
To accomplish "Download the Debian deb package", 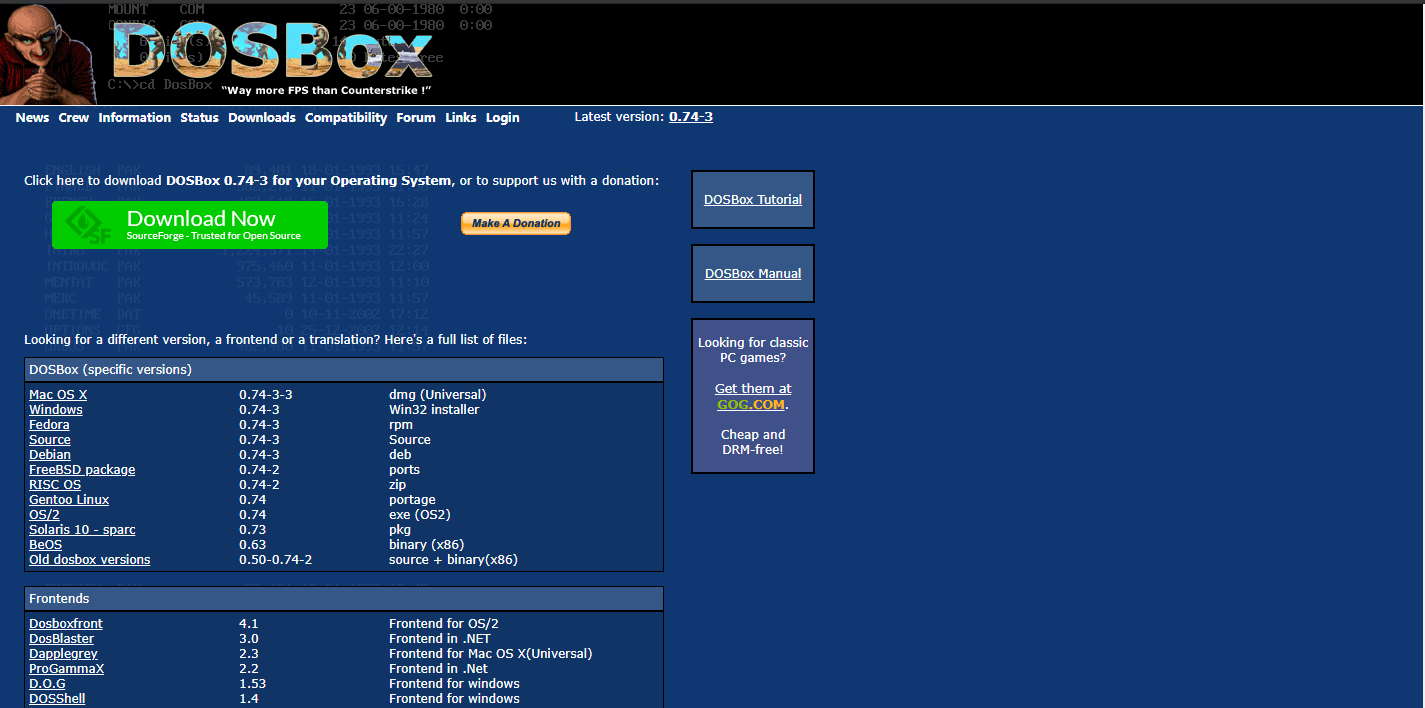I will click(49, 454).
